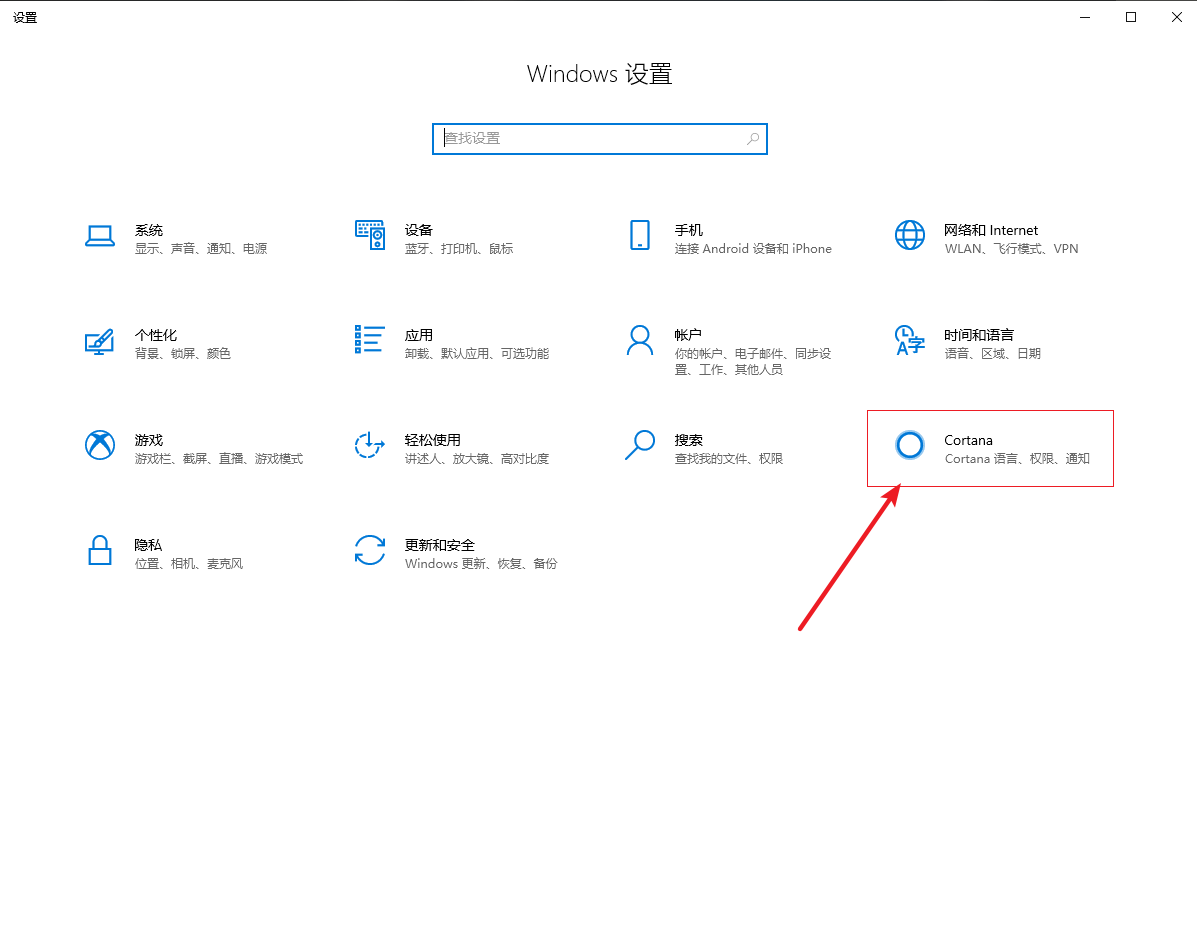Screen dimensions: 1197x933
Task: Open 应用 via its list icon
Action: point(370,340)
